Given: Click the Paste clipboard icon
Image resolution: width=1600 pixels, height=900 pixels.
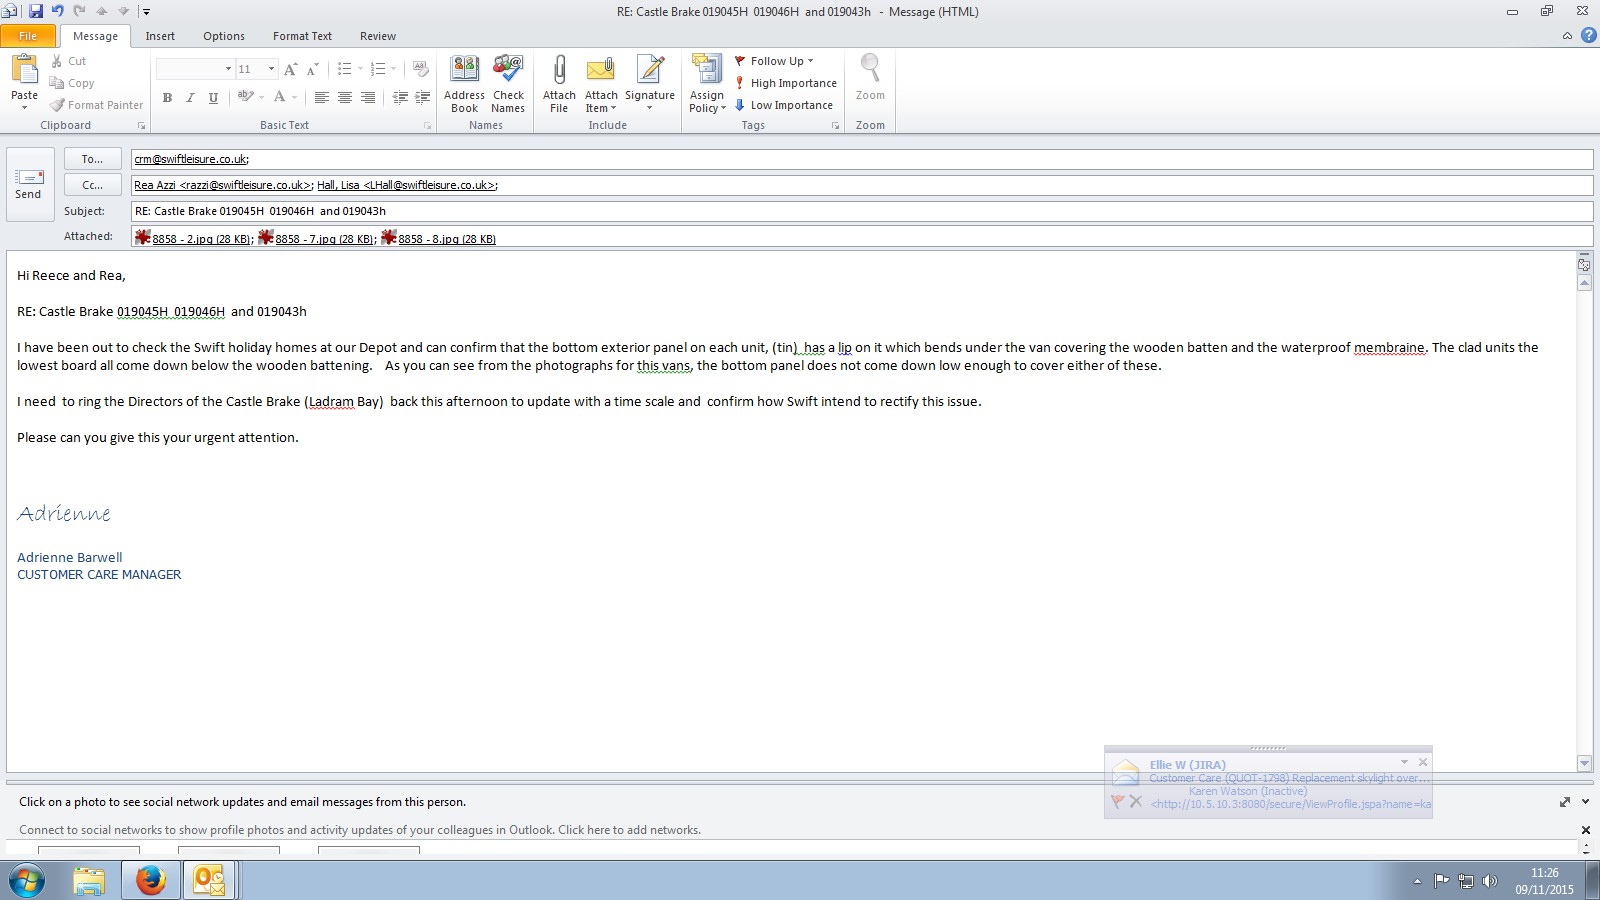Looking at the screenshot, I should click(24, 70).
